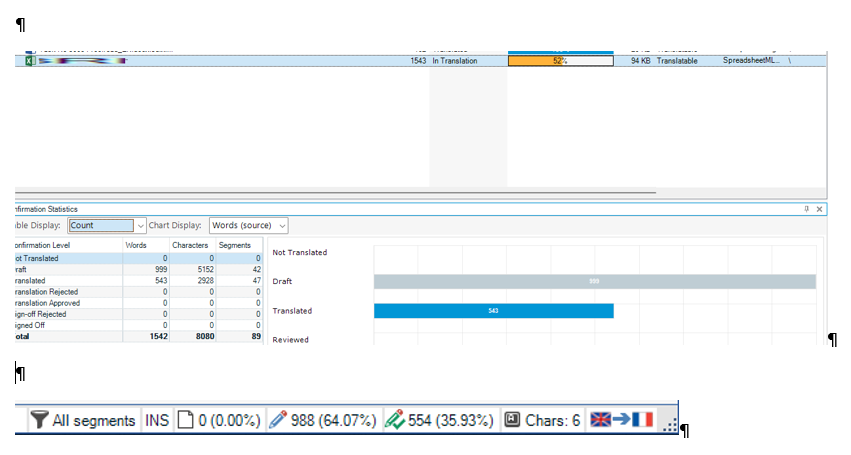Viewport: 851px width, 455px height.
Task: Click the All segments filter icon
Action: (39, 420)
